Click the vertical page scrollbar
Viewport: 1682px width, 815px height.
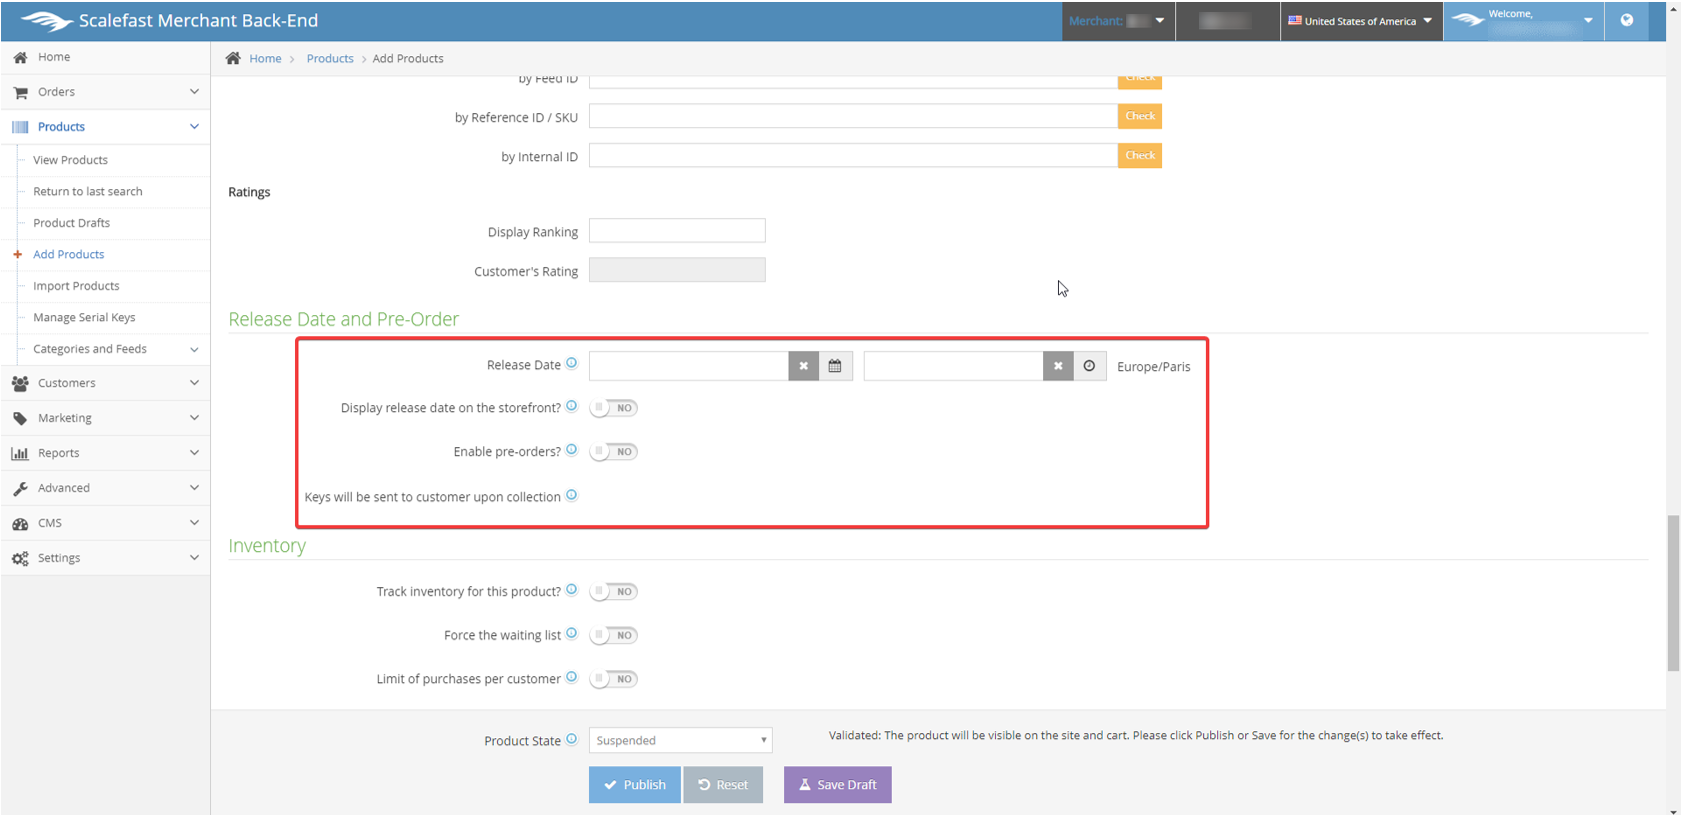point(1673,593)
